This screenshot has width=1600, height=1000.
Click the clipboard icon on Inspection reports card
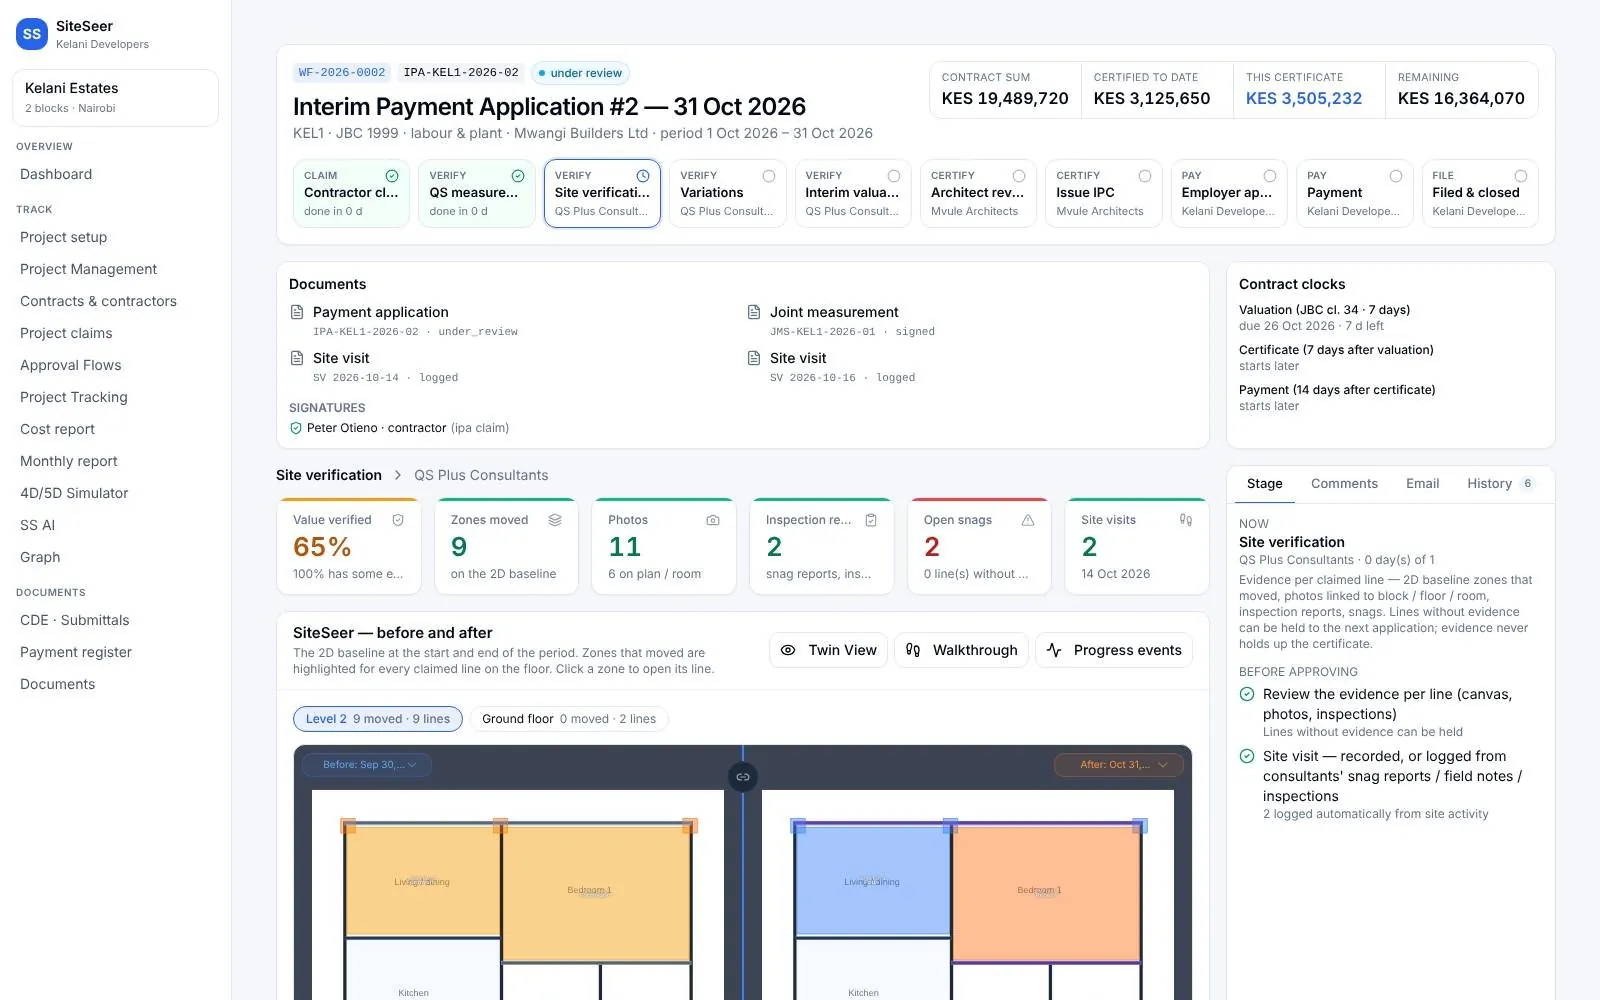coord(871,520)
